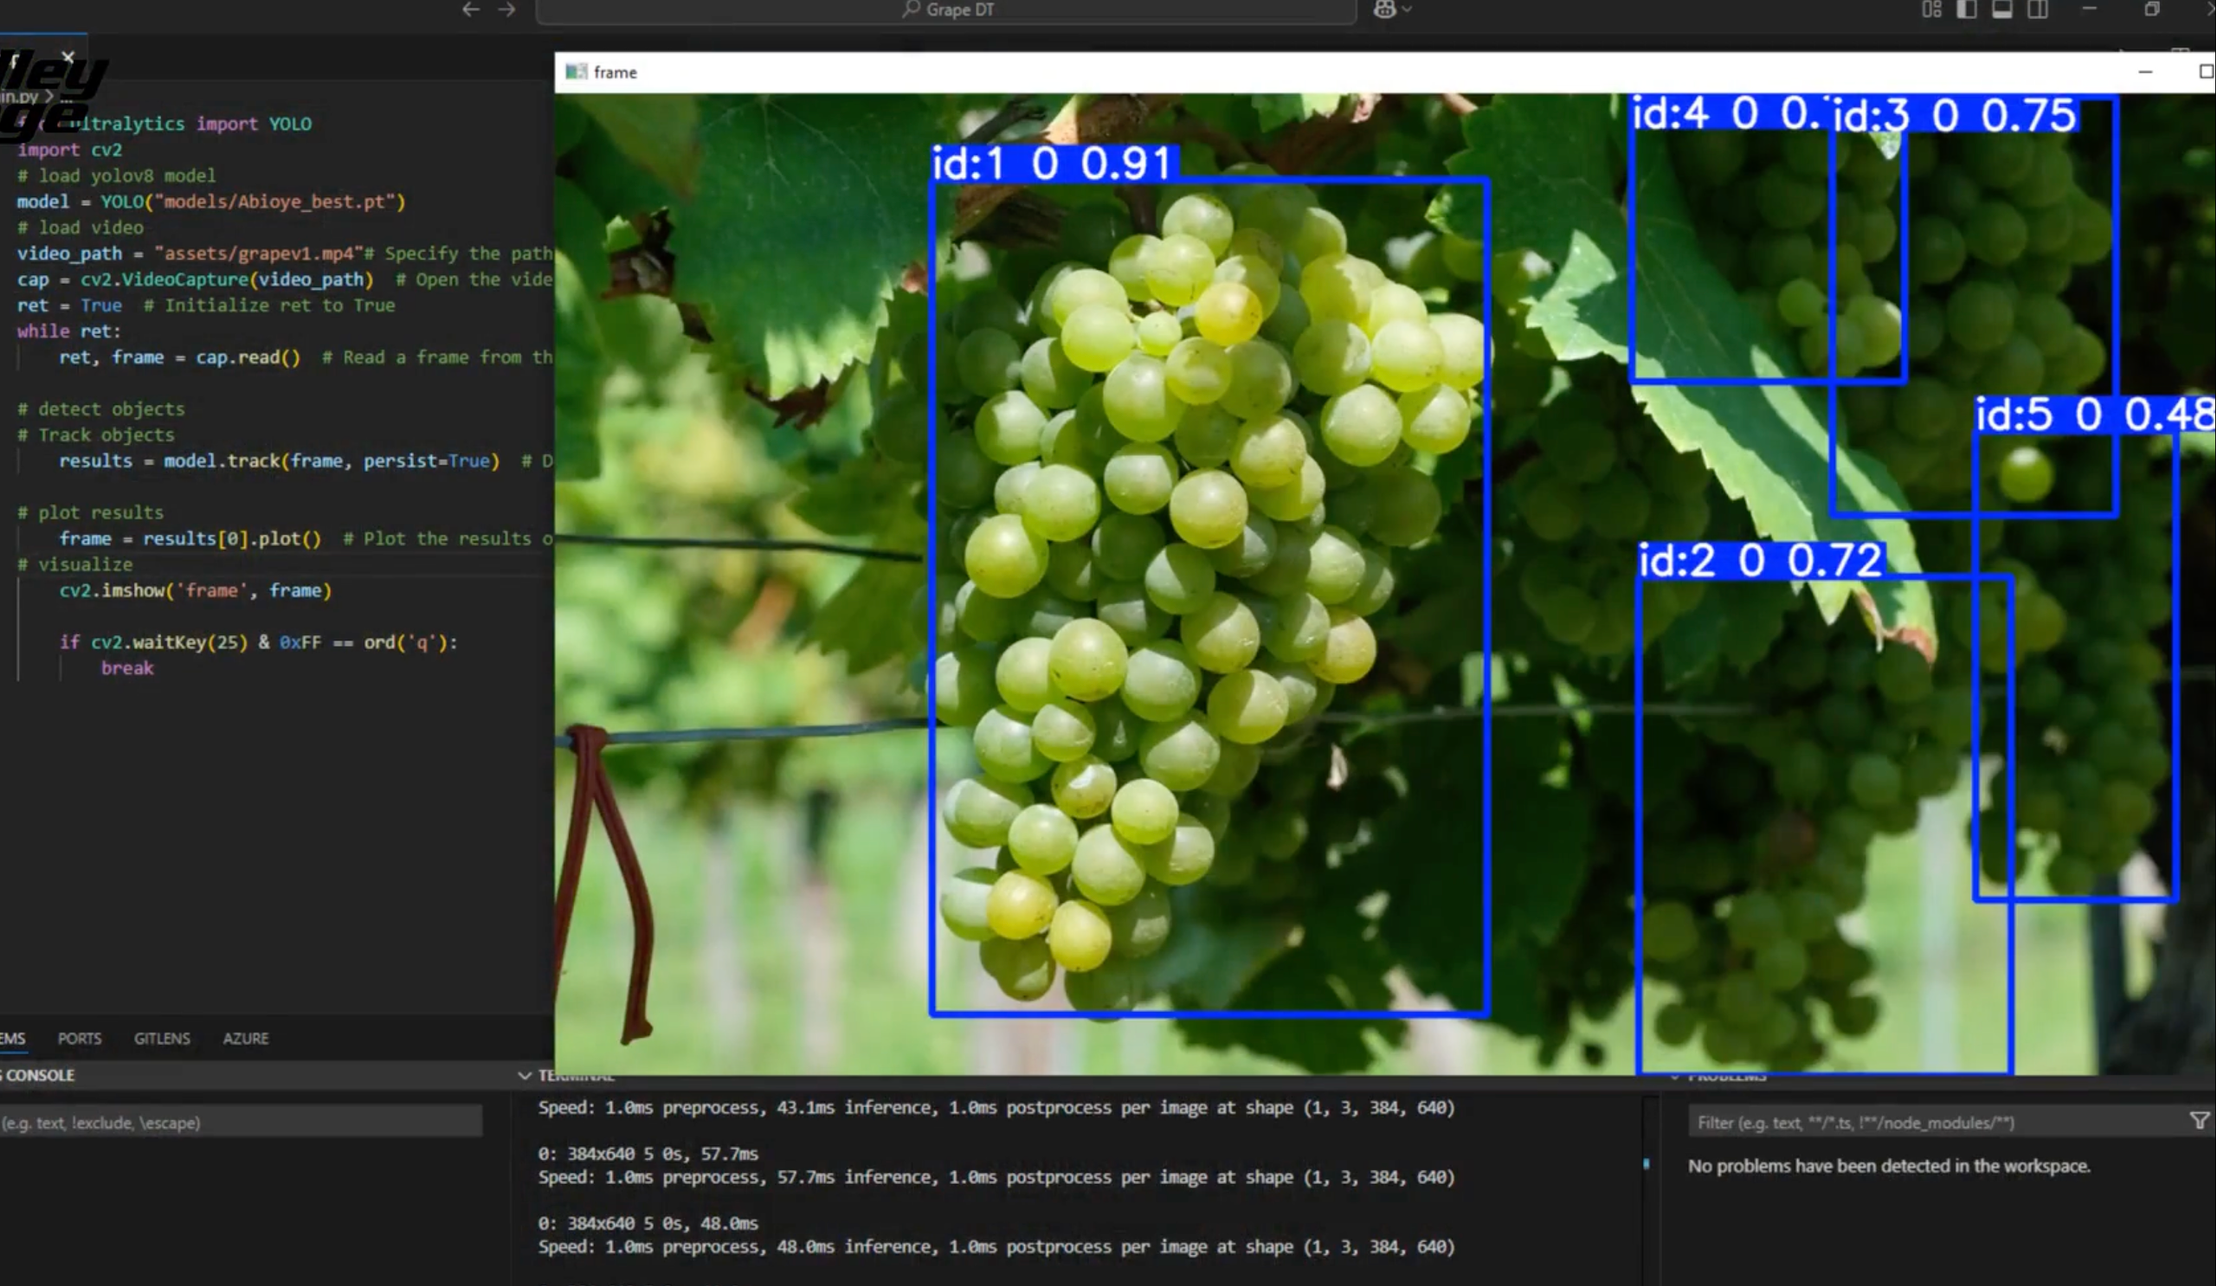
Task: Go back with the left arrow
Action: click(471, 10)
